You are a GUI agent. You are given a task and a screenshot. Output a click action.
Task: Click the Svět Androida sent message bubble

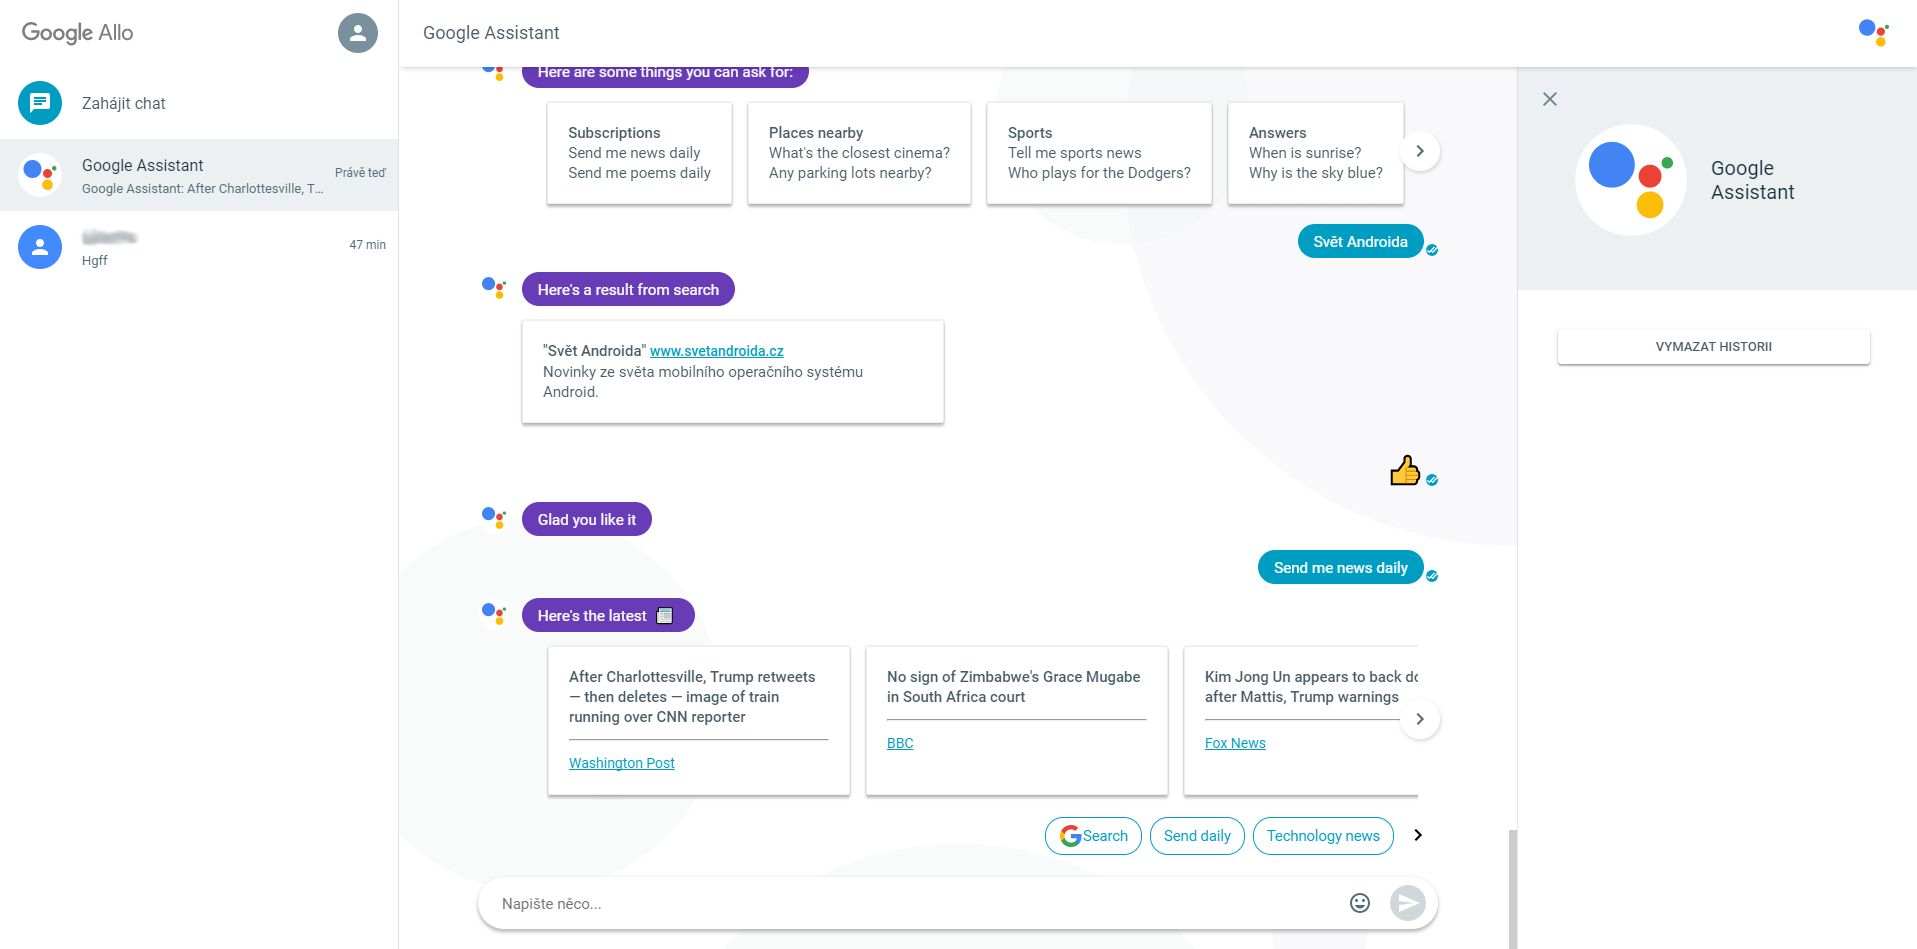tap(1361, 241)
